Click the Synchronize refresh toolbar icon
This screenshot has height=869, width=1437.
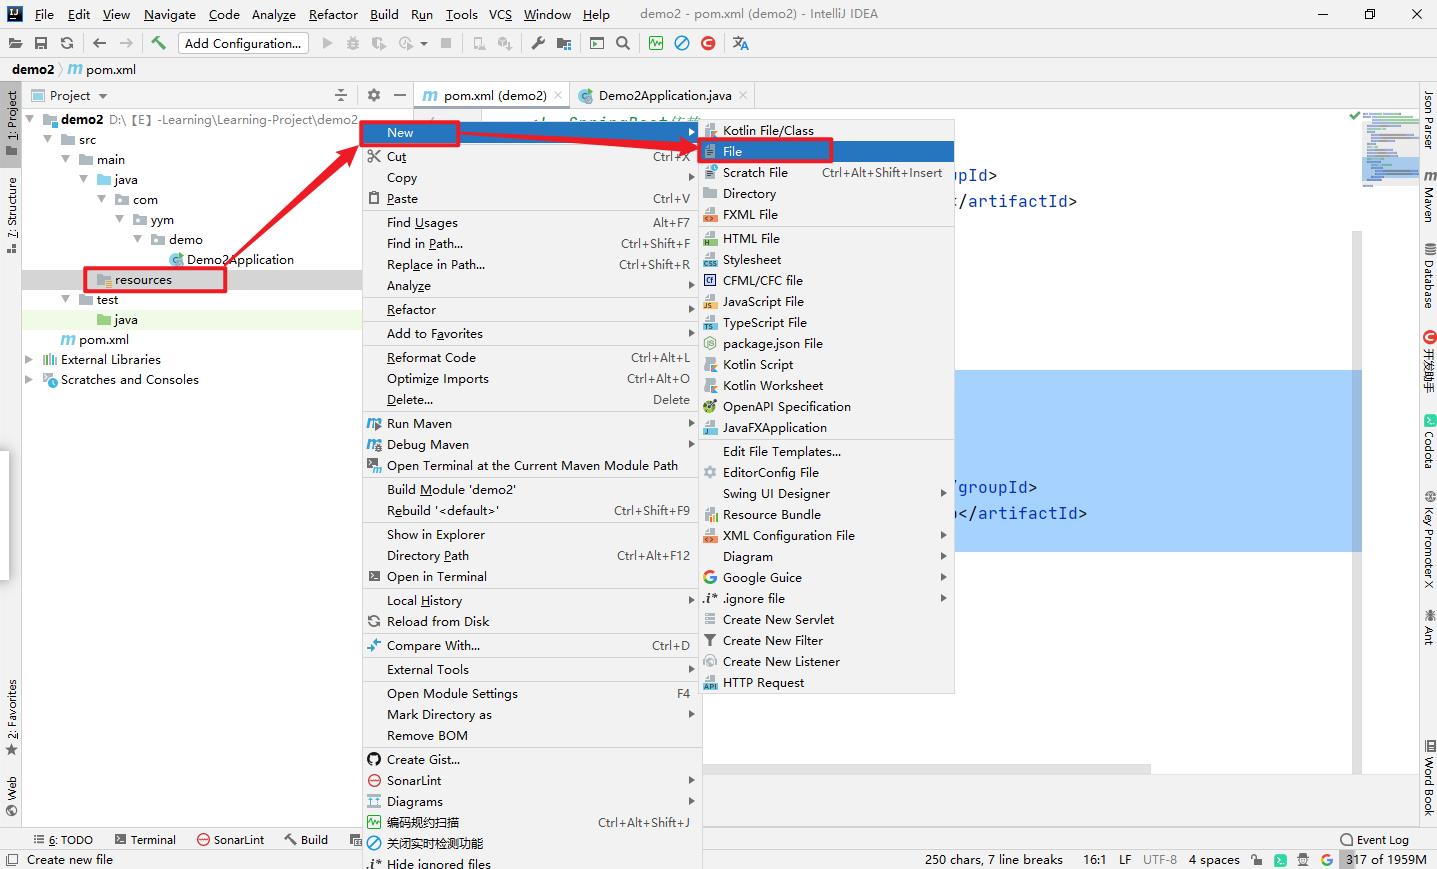pos(67,43)
